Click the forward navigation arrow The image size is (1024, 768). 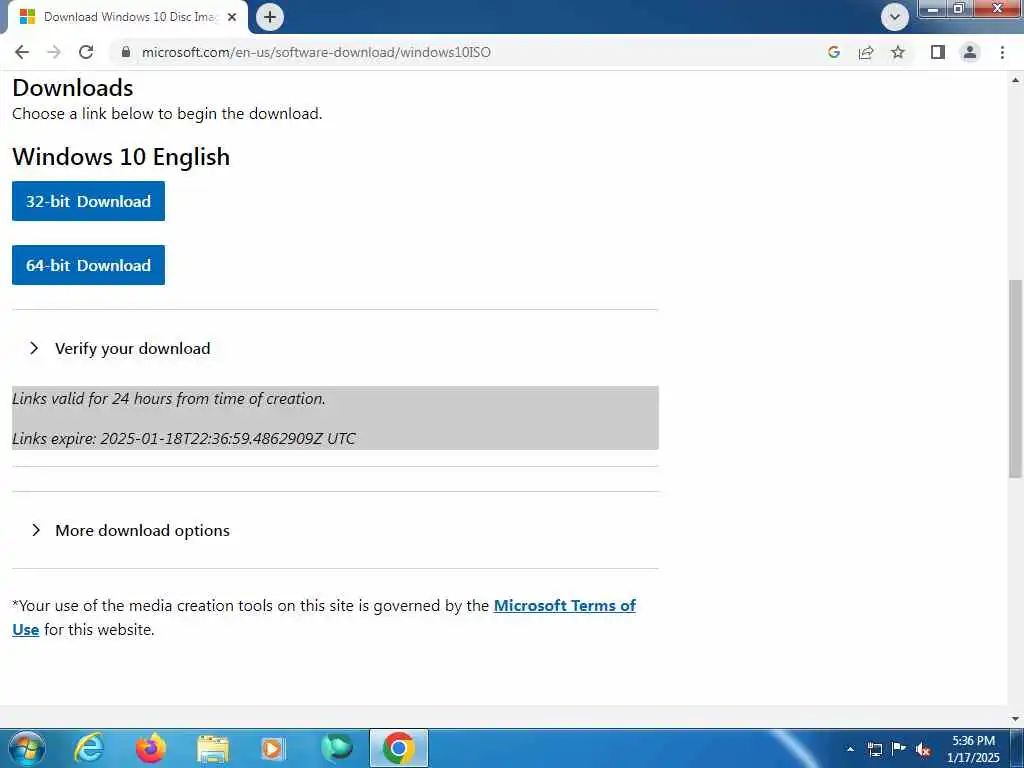click(54, 52)
